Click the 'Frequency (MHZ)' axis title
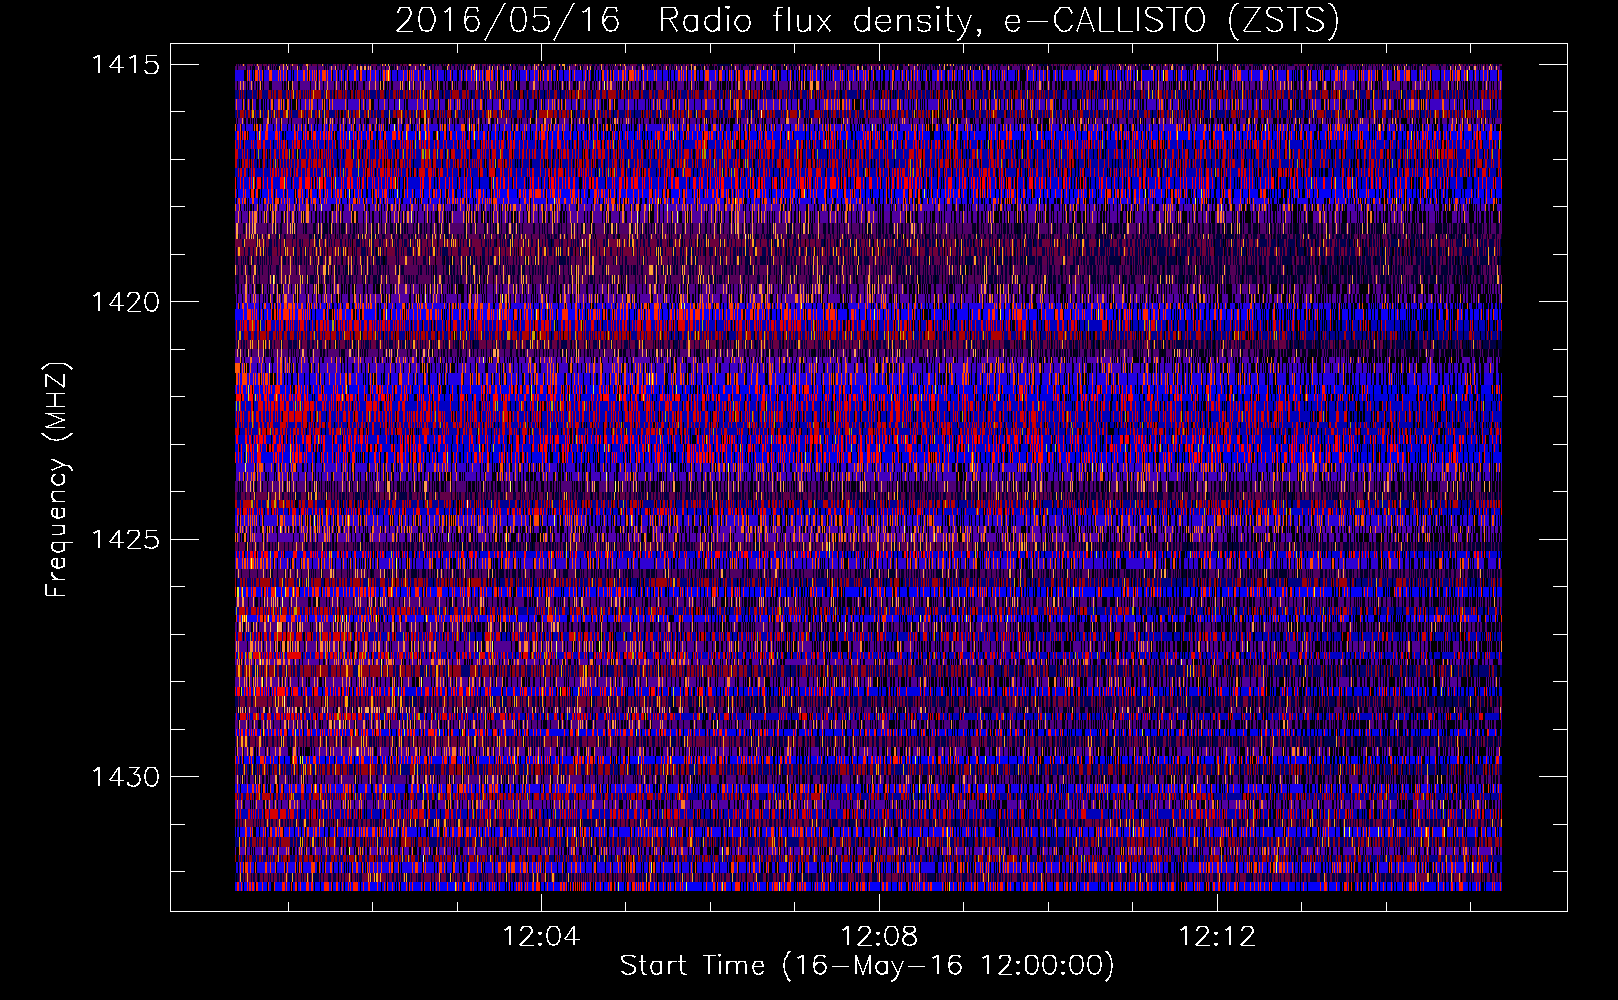The height and width of the screenshot is (1000, 1618). pyautogui.click(x=57, y=480)
